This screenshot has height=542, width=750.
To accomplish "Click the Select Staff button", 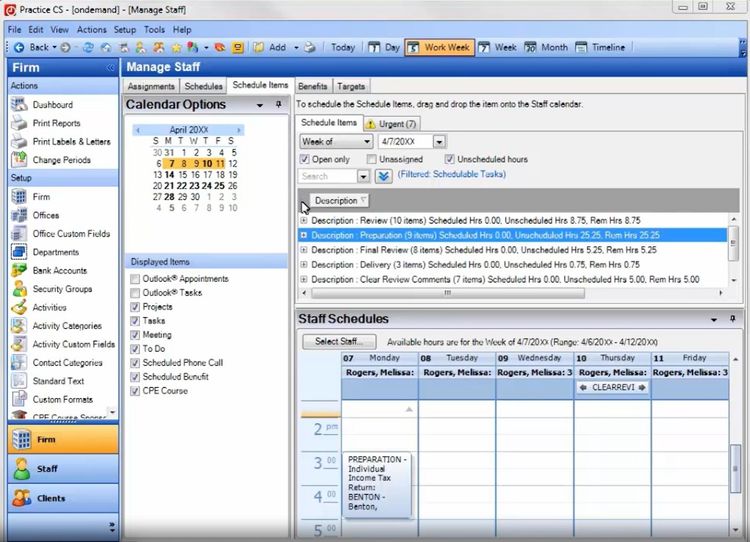I will [x=339, y=342].
